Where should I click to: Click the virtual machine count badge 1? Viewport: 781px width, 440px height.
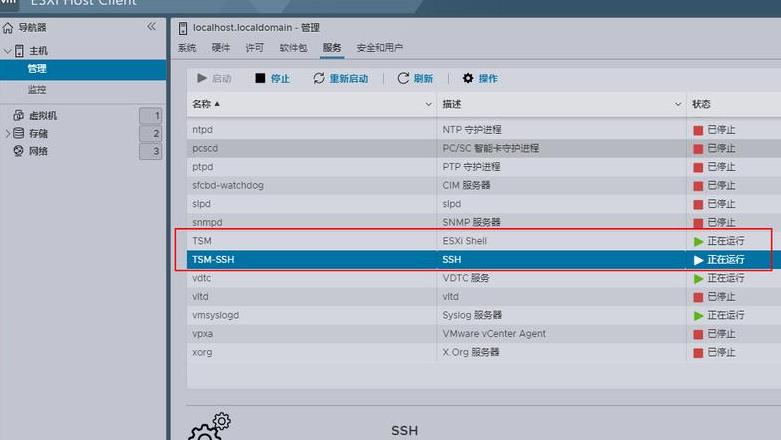pyautogui.click(x=151, y=116)
